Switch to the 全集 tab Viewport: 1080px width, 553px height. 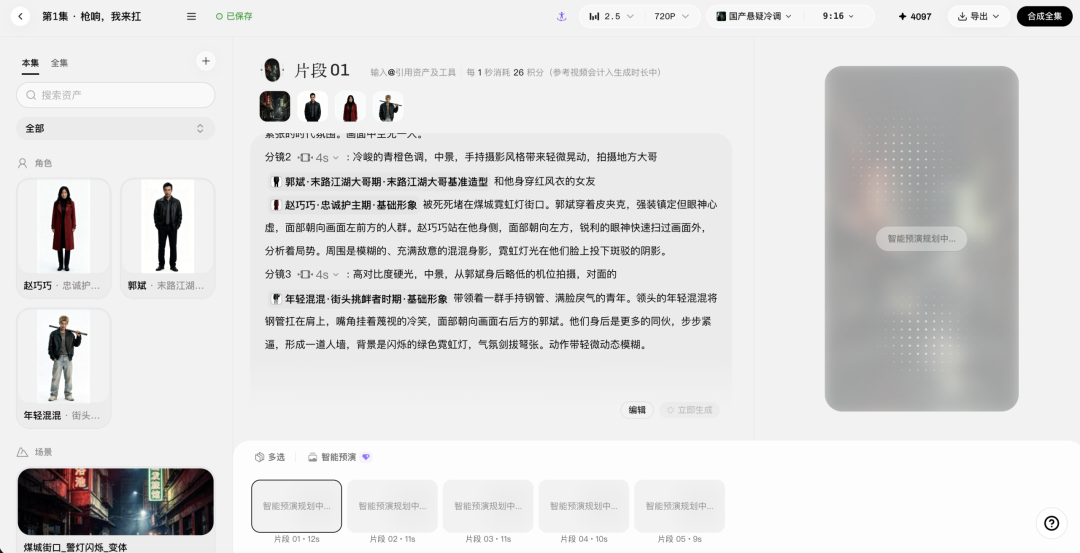click(x=59, y=63)
